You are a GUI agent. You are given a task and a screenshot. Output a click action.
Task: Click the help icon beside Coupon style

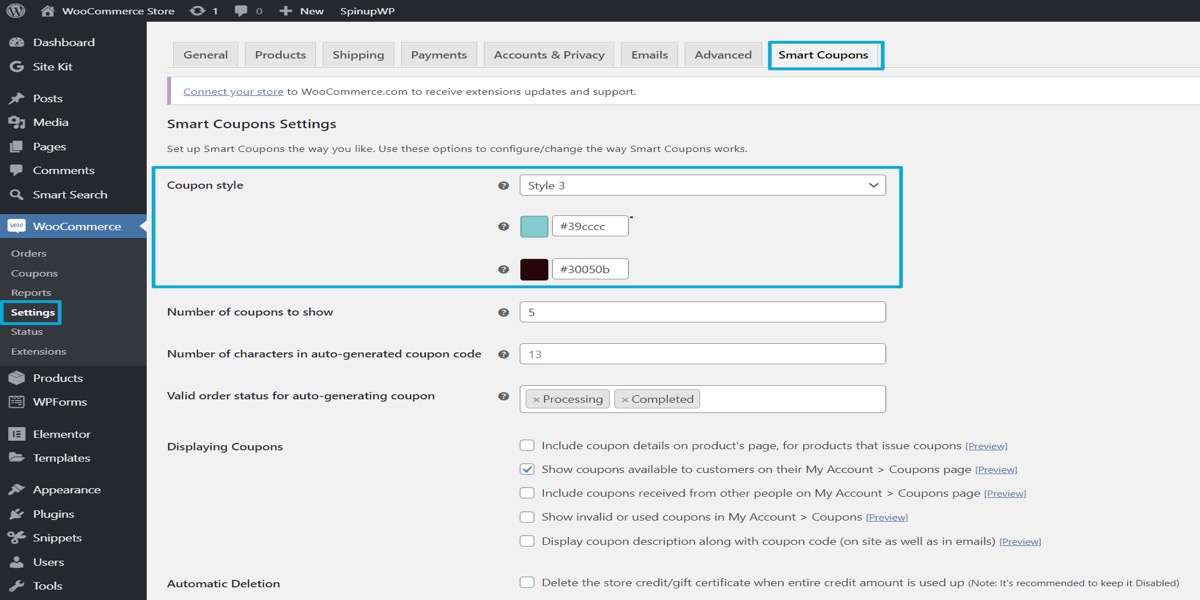503,186
